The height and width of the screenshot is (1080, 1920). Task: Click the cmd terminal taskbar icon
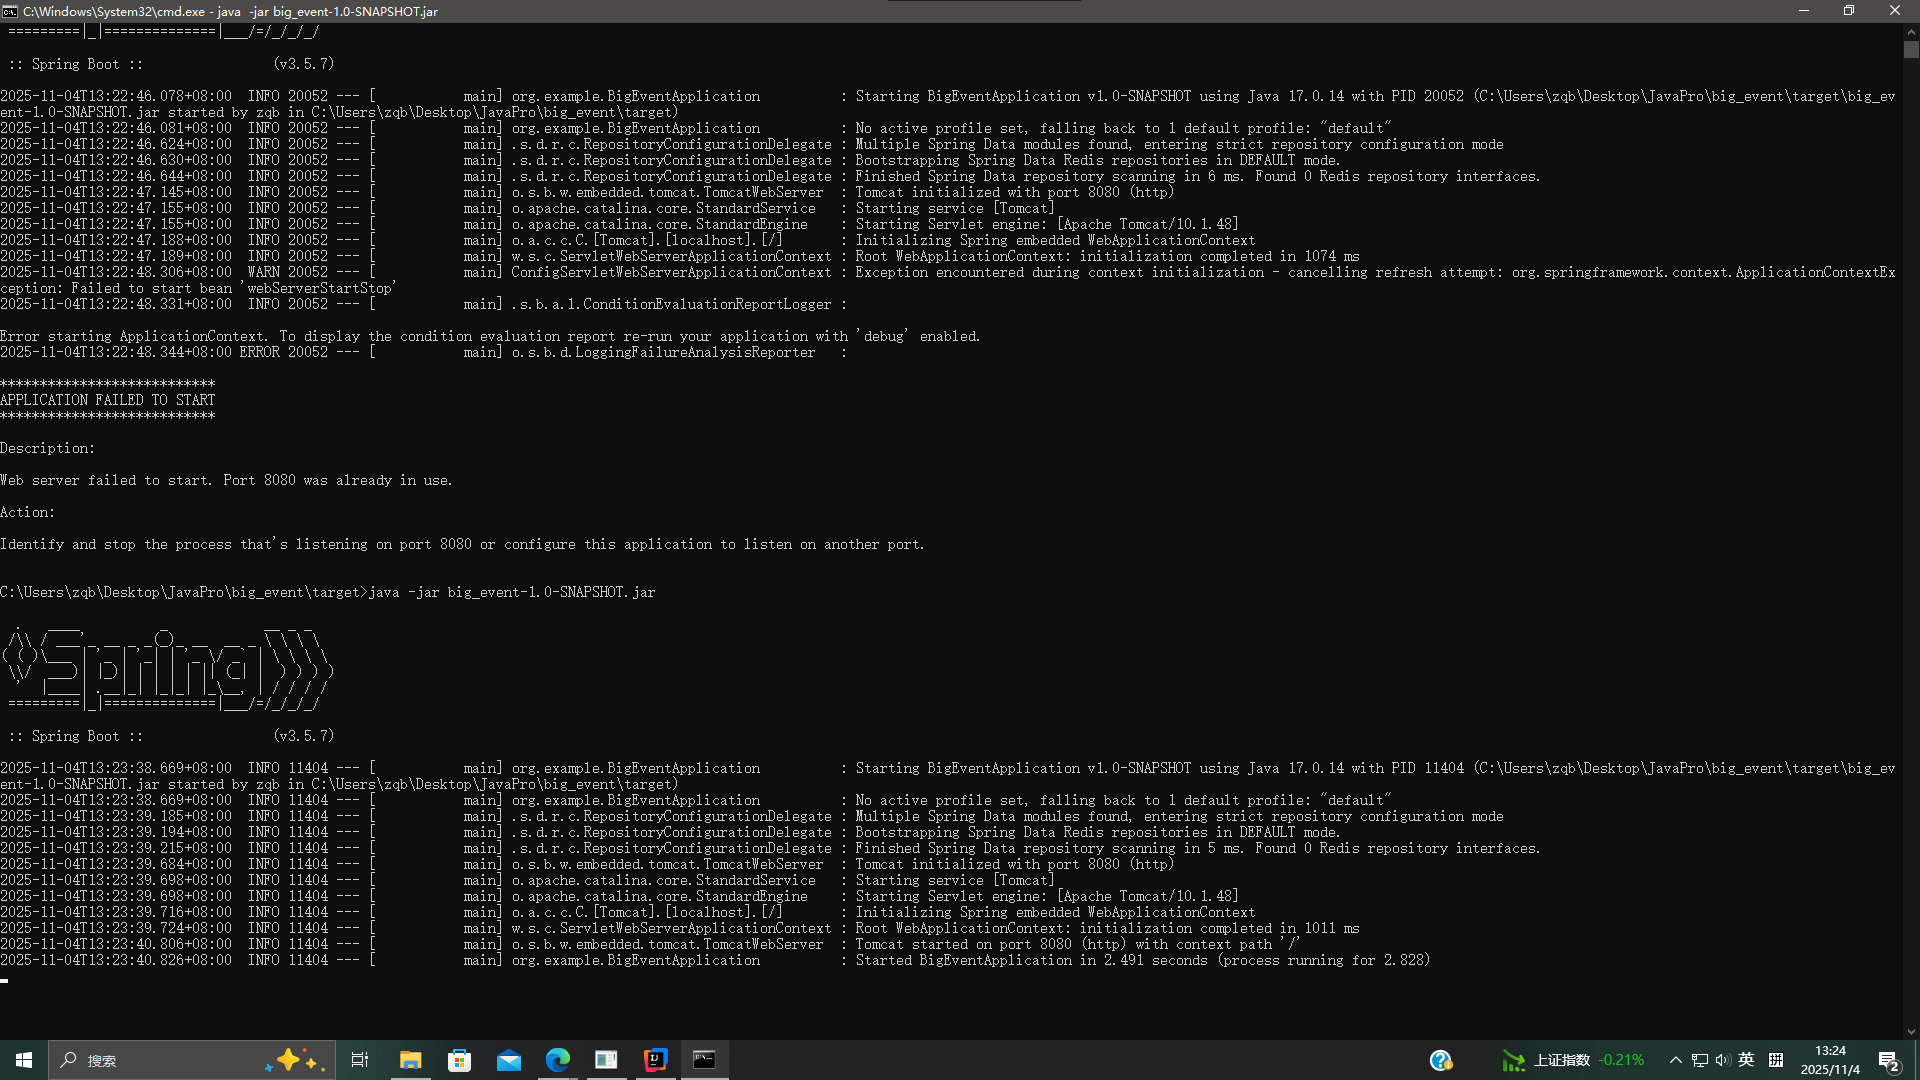(704, 1060)
